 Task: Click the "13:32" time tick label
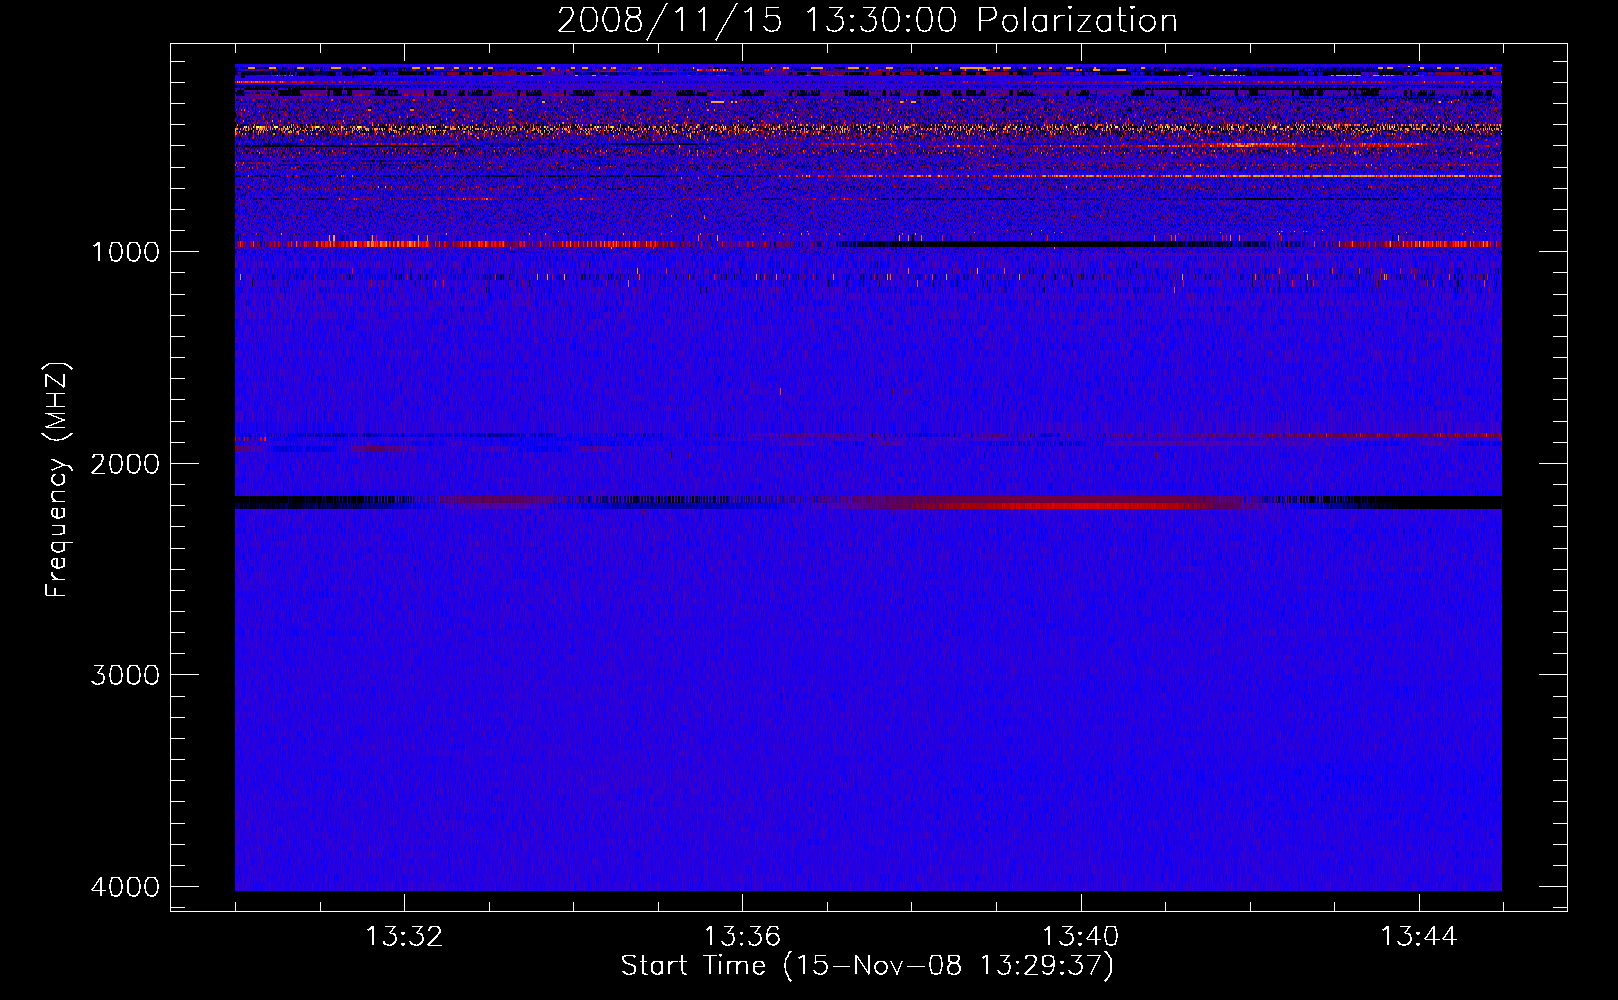click(x=404, y=937)
